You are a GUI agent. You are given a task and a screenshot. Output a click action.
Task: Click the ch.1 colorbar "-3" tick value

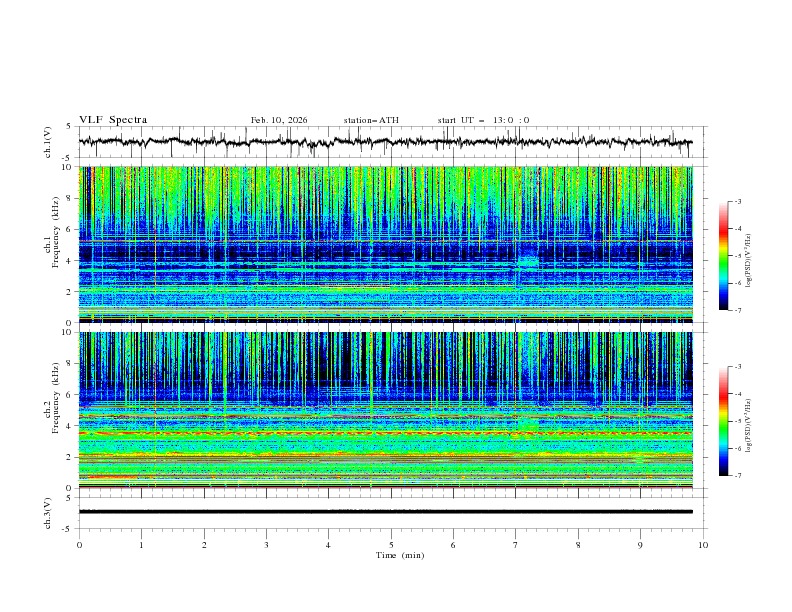click(x=737, y=201)
